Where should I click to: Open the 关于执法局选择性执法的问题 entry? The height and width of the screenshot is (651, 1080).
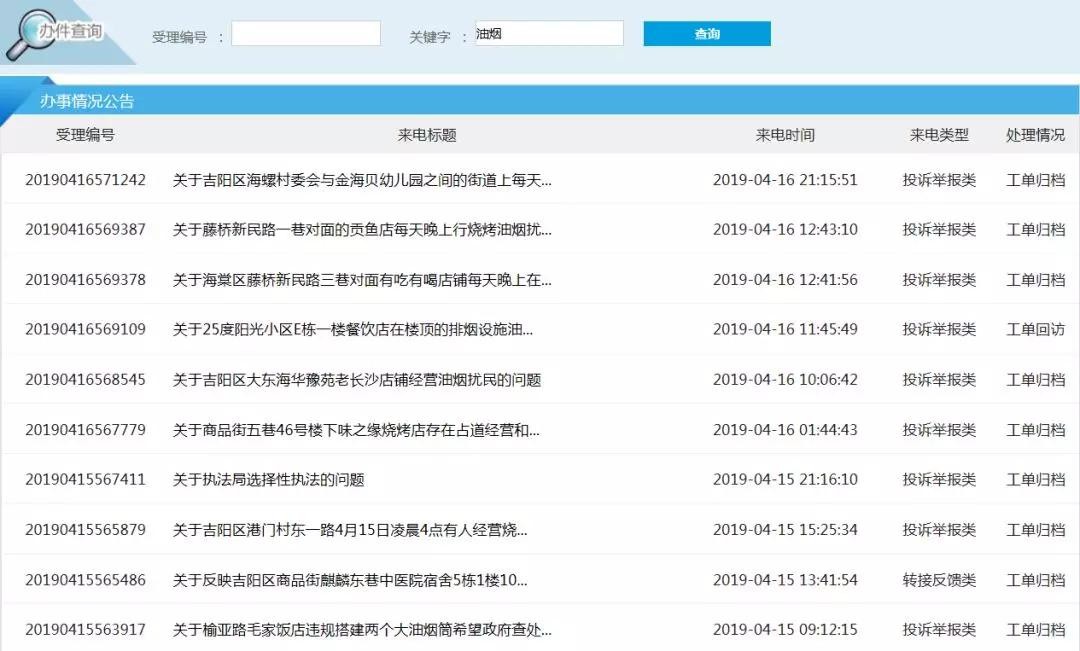tap(269, 480)
